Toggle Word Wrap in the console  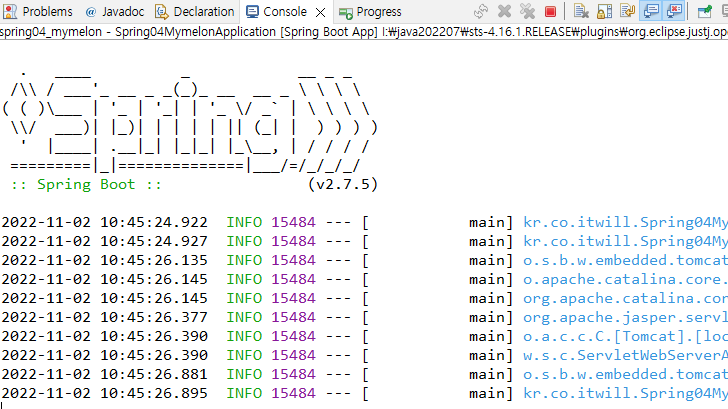tap(627, 12)
